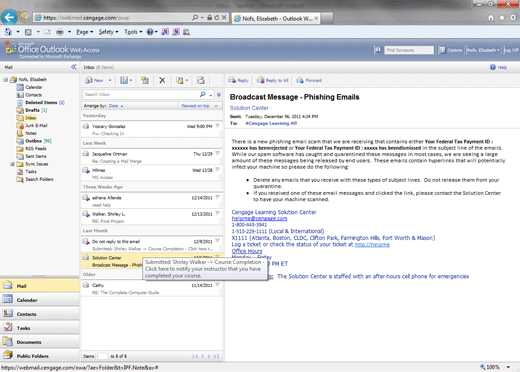Open the Newest on top sort dropdown
The image size is (520, 372).
[199, 106]
